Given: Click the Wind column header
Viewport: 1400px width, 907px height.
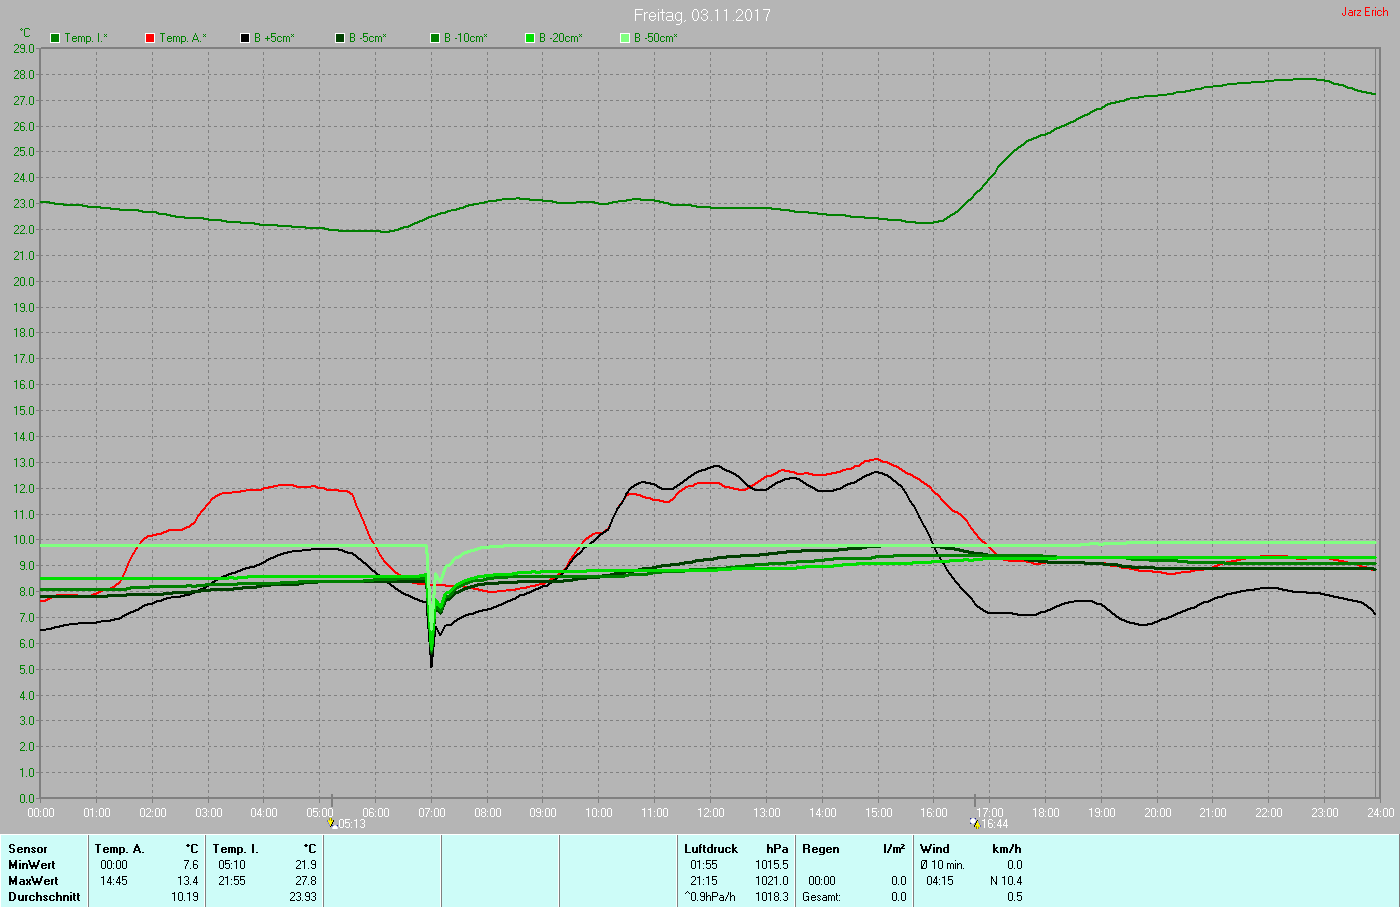Looking at the screenshot, I should click(935, 849).
